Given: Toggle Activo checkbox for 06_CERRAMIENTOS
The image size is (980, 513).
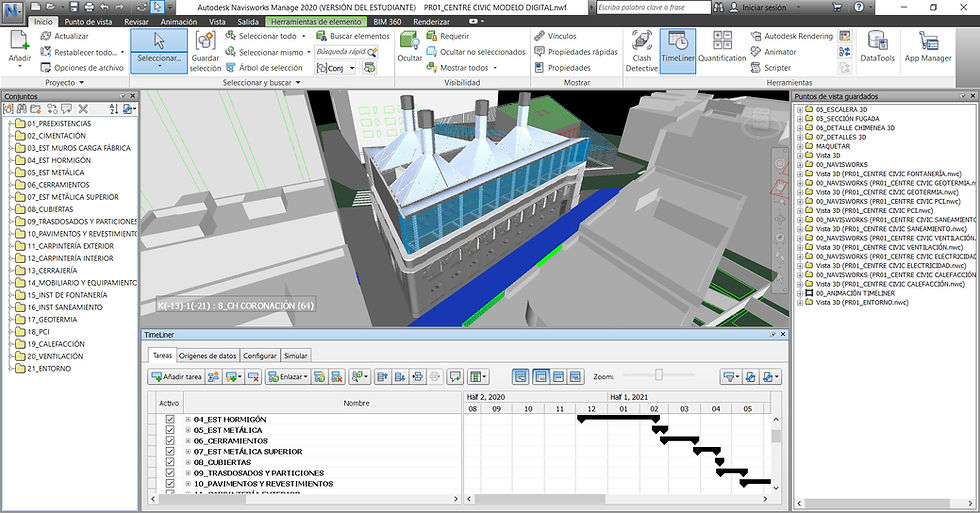Looking at the screenshot, I should coord(169,441).
